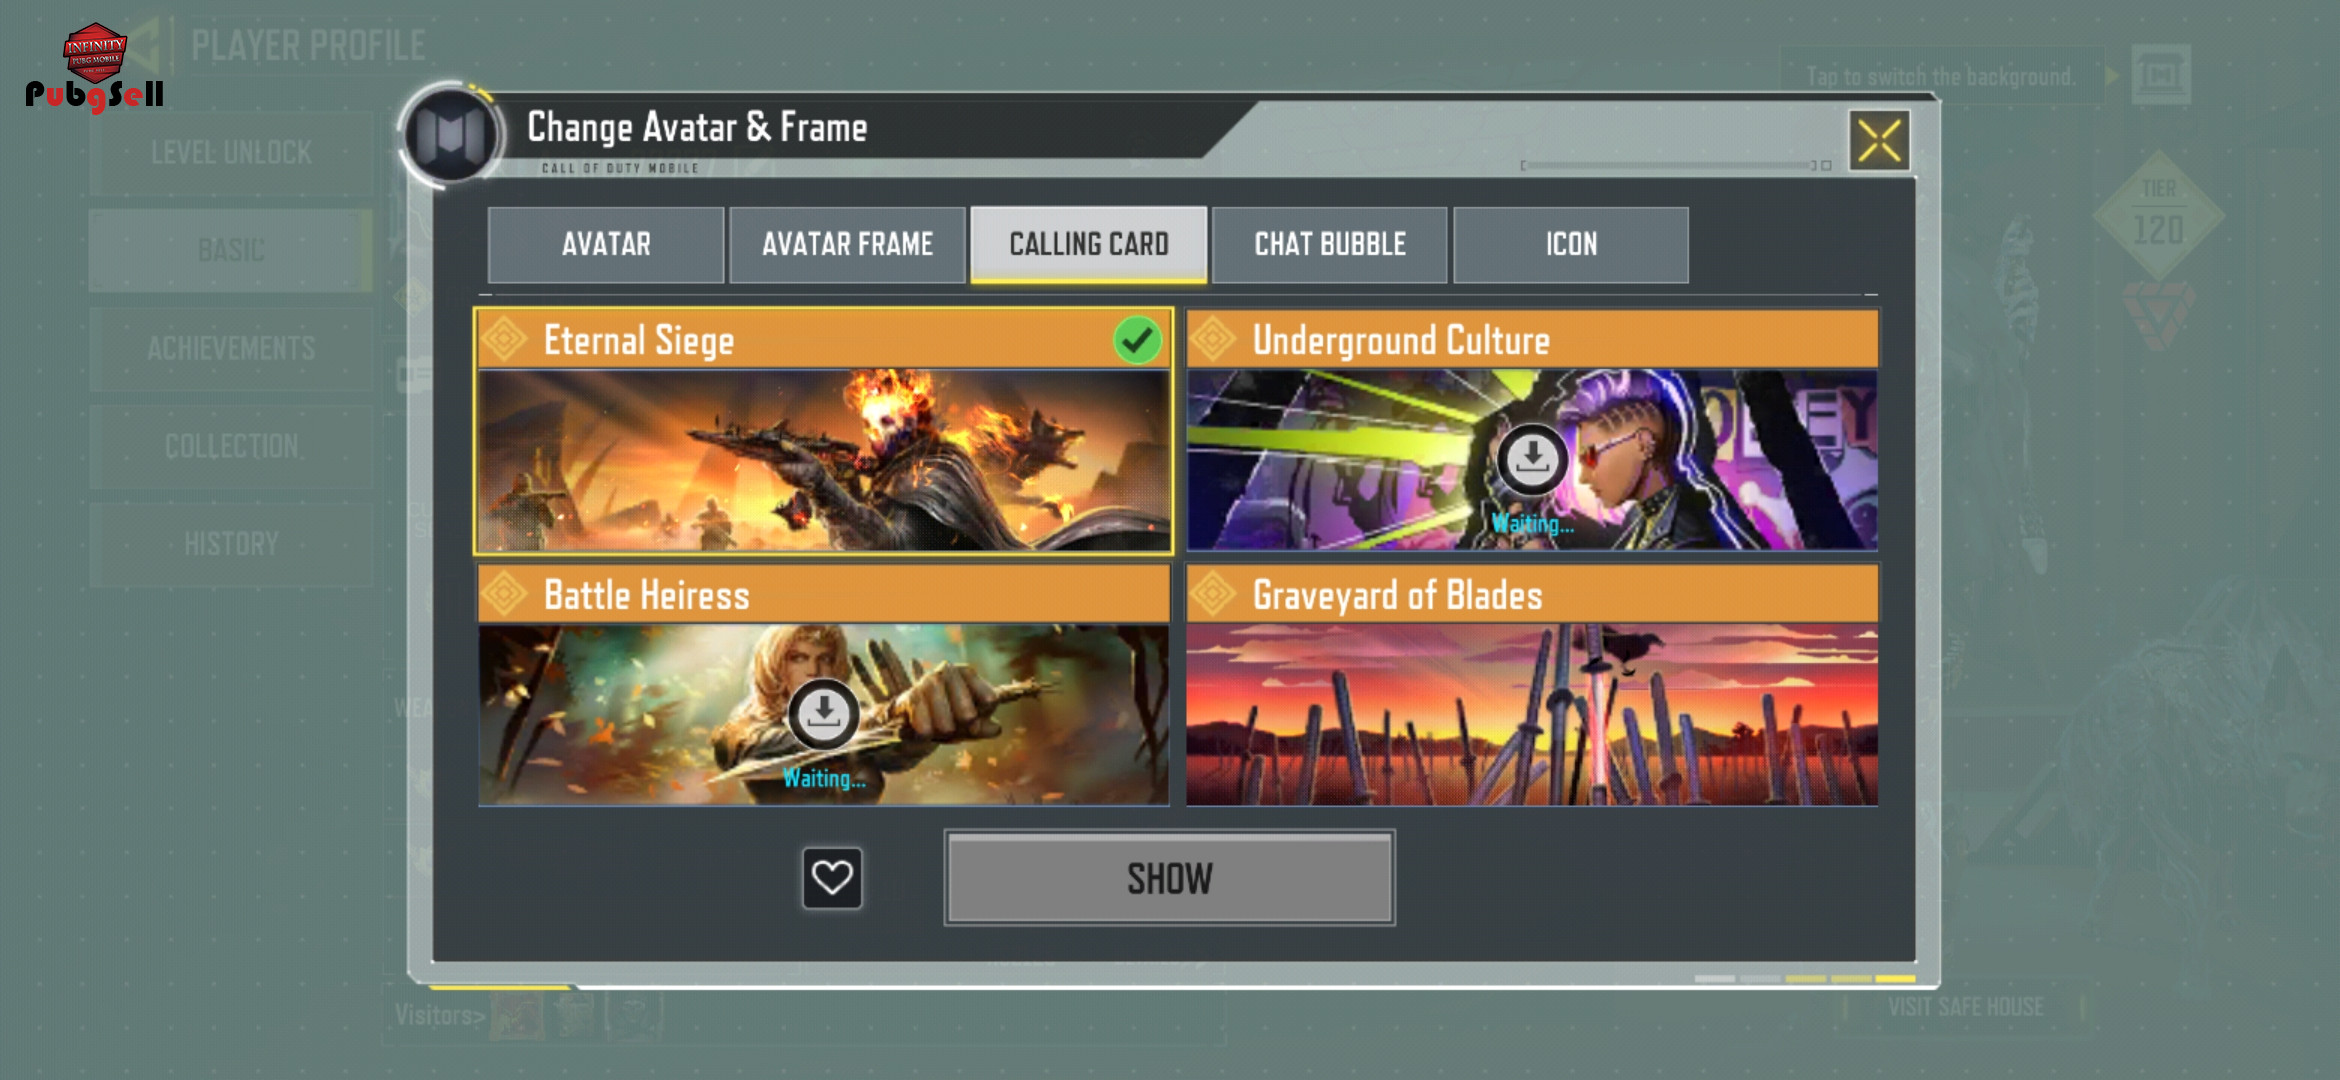Download the Underground Culture calling card
Screen dimensions: 2340x1080
pos(1531,459)
